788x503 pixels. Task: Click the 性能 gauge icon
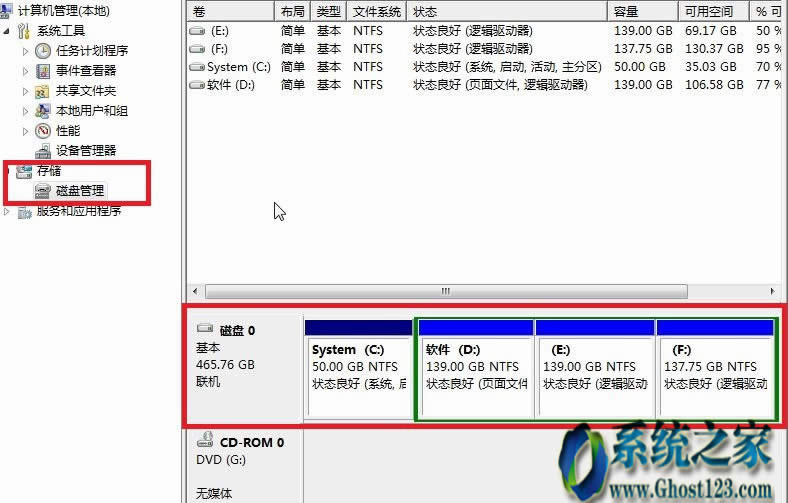(x=43, y=131)
